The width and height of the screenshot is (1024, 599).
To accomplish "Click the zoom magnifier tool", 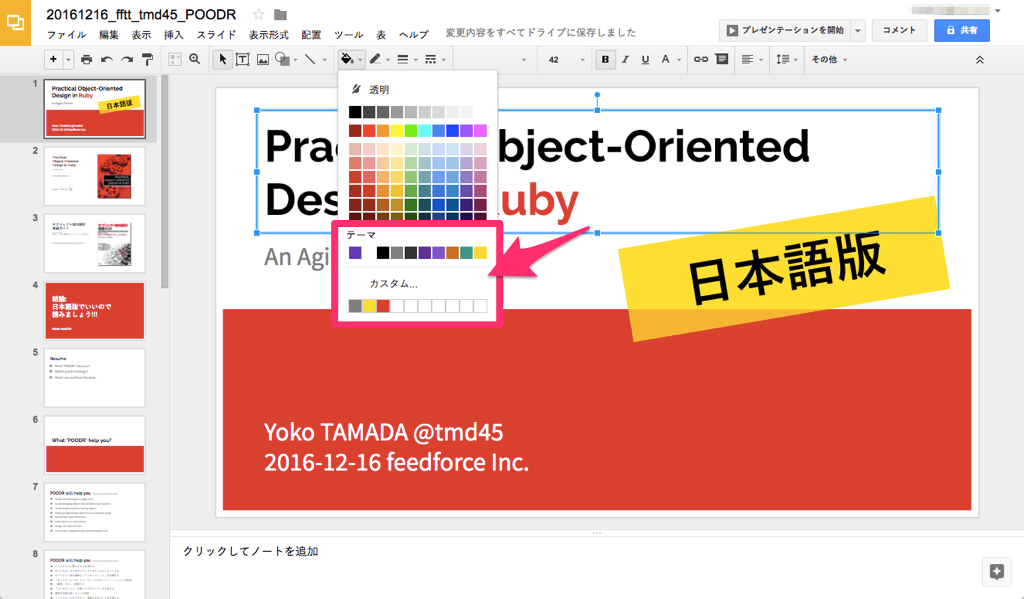I will coord(195,59).
